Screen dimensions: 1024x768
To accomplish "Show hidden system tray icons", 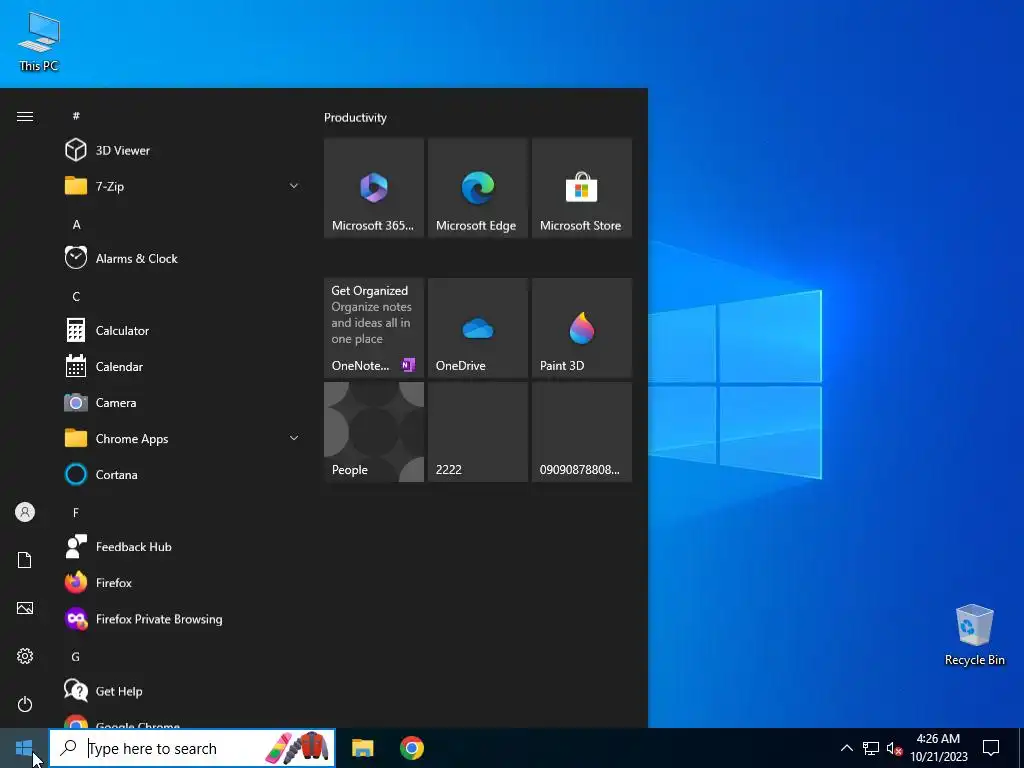I will point(846,748).
